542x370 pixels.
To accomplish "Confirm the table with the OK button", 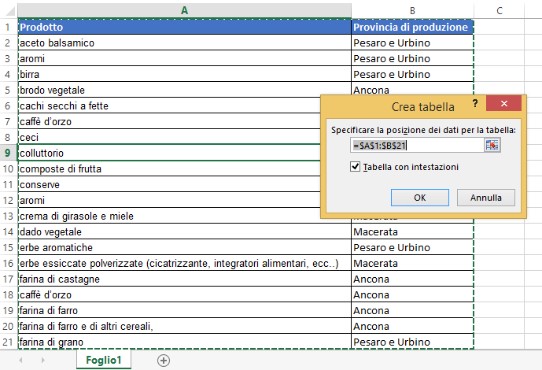I will pos(420,197).
